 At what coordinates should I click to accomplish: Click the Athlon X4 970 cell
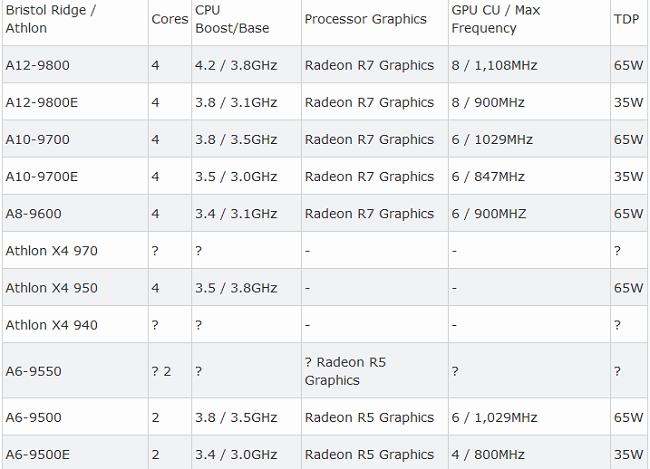pyautogui.click(x=51, y=250)
